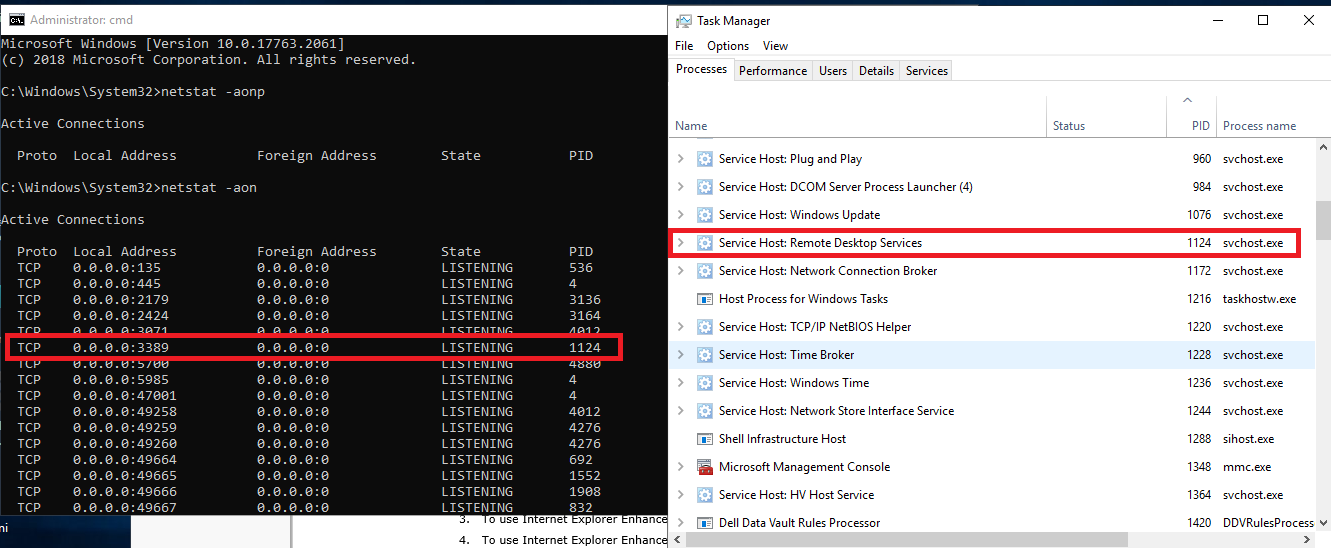This screenshot has height=548, width=1331.
Task: Expand Service Host: Network Store Interface Service
Action: [x=681, y=411]
